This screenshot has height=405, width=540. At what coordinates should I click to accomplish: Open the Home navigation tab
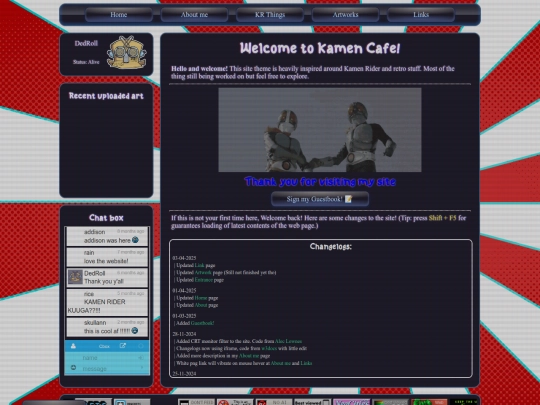pos(118,14)
